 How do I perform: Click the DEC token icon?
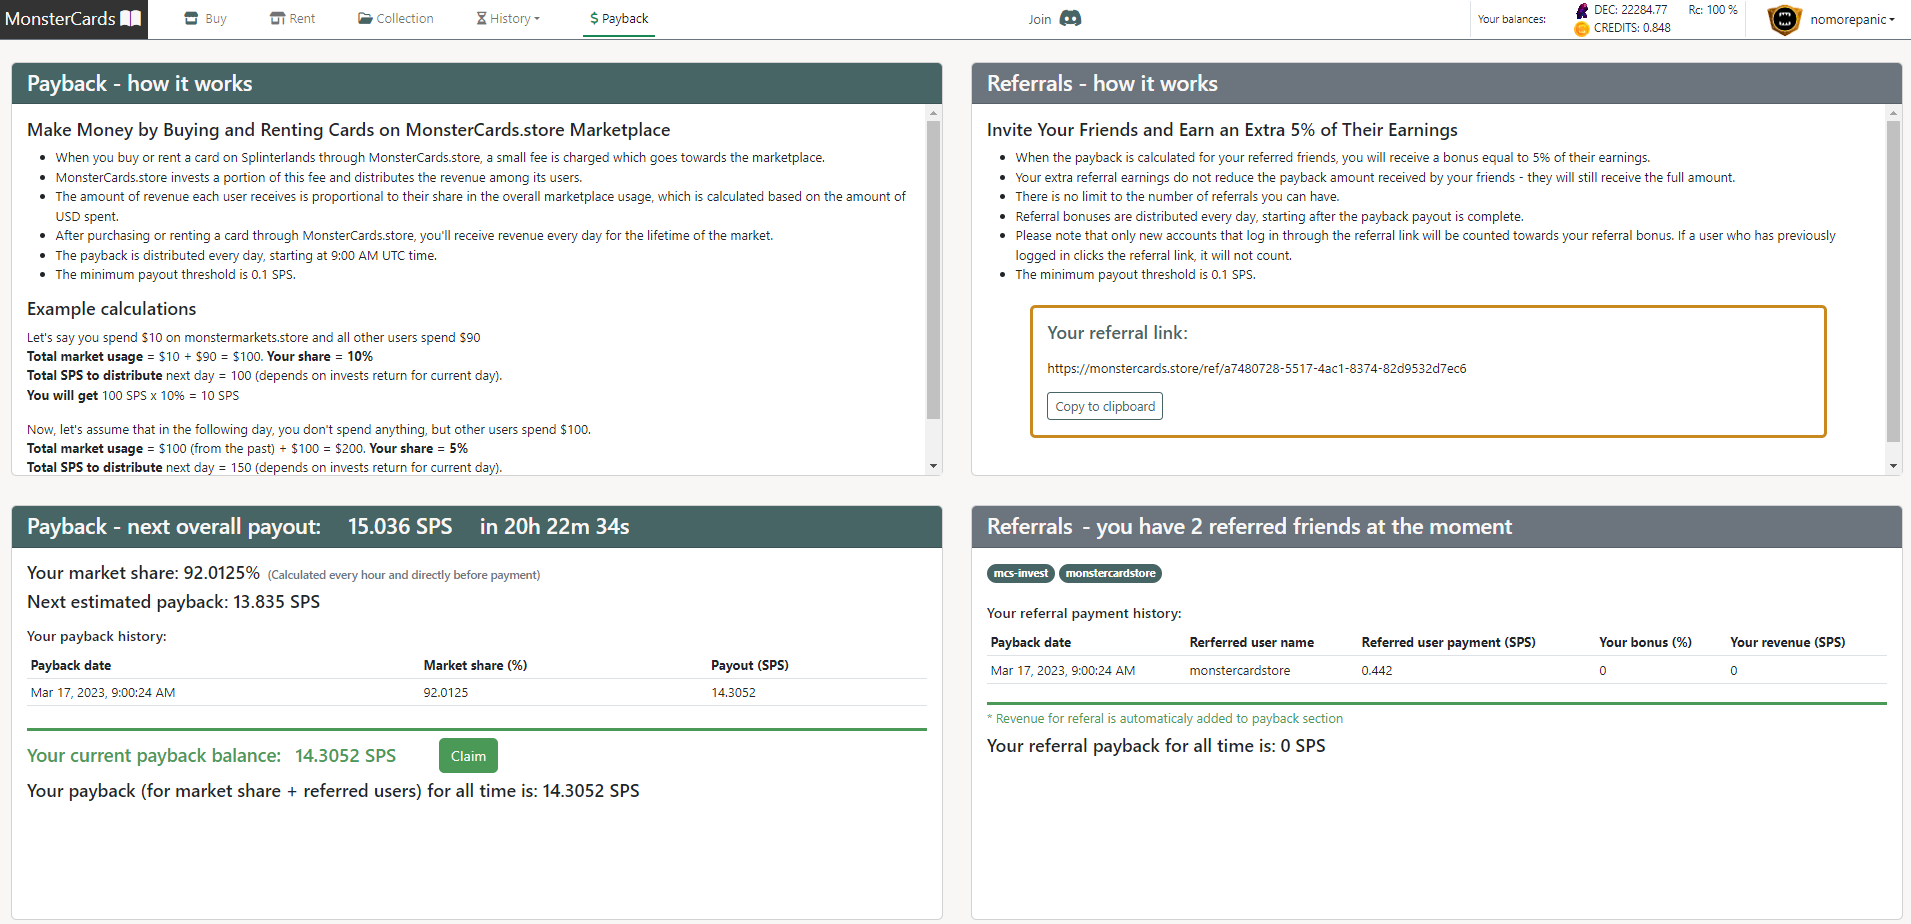[1582, 10]
